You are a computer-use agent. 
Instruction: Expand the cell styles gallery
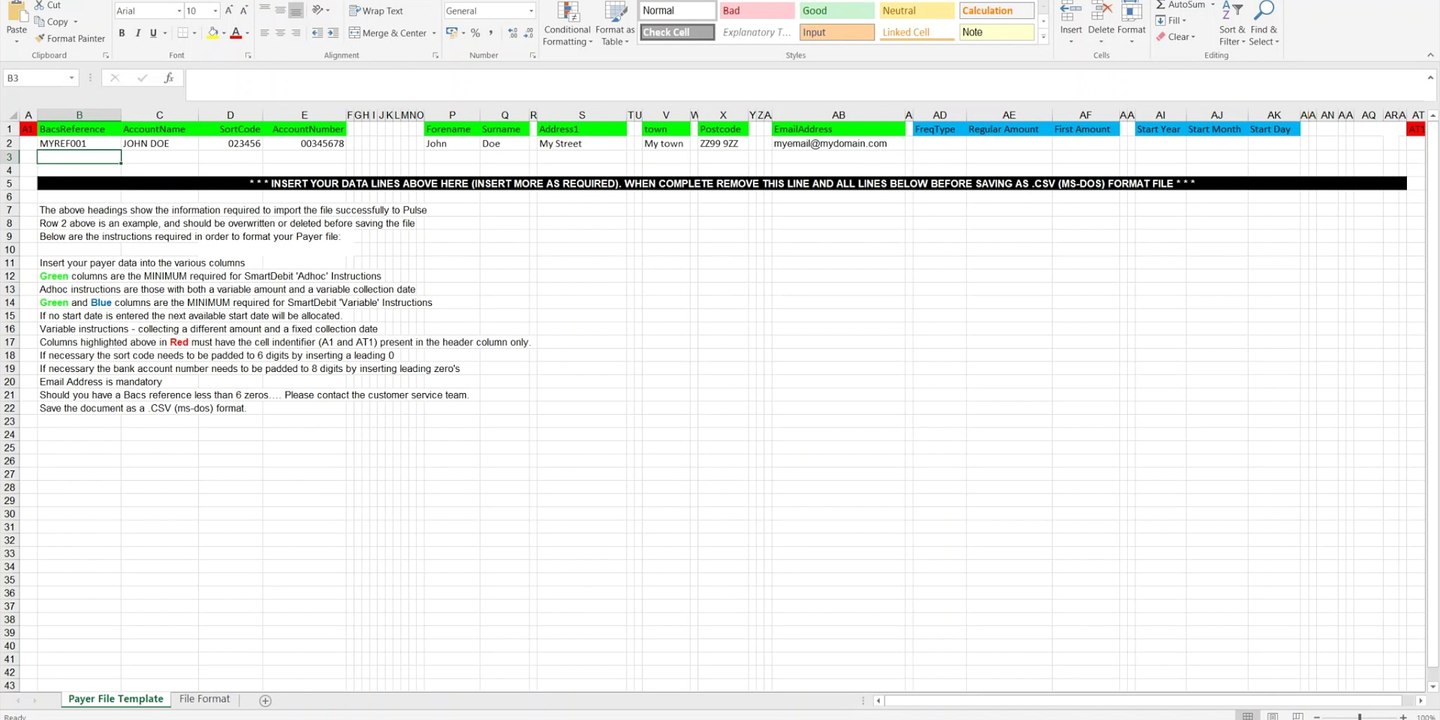point(1044,36)
